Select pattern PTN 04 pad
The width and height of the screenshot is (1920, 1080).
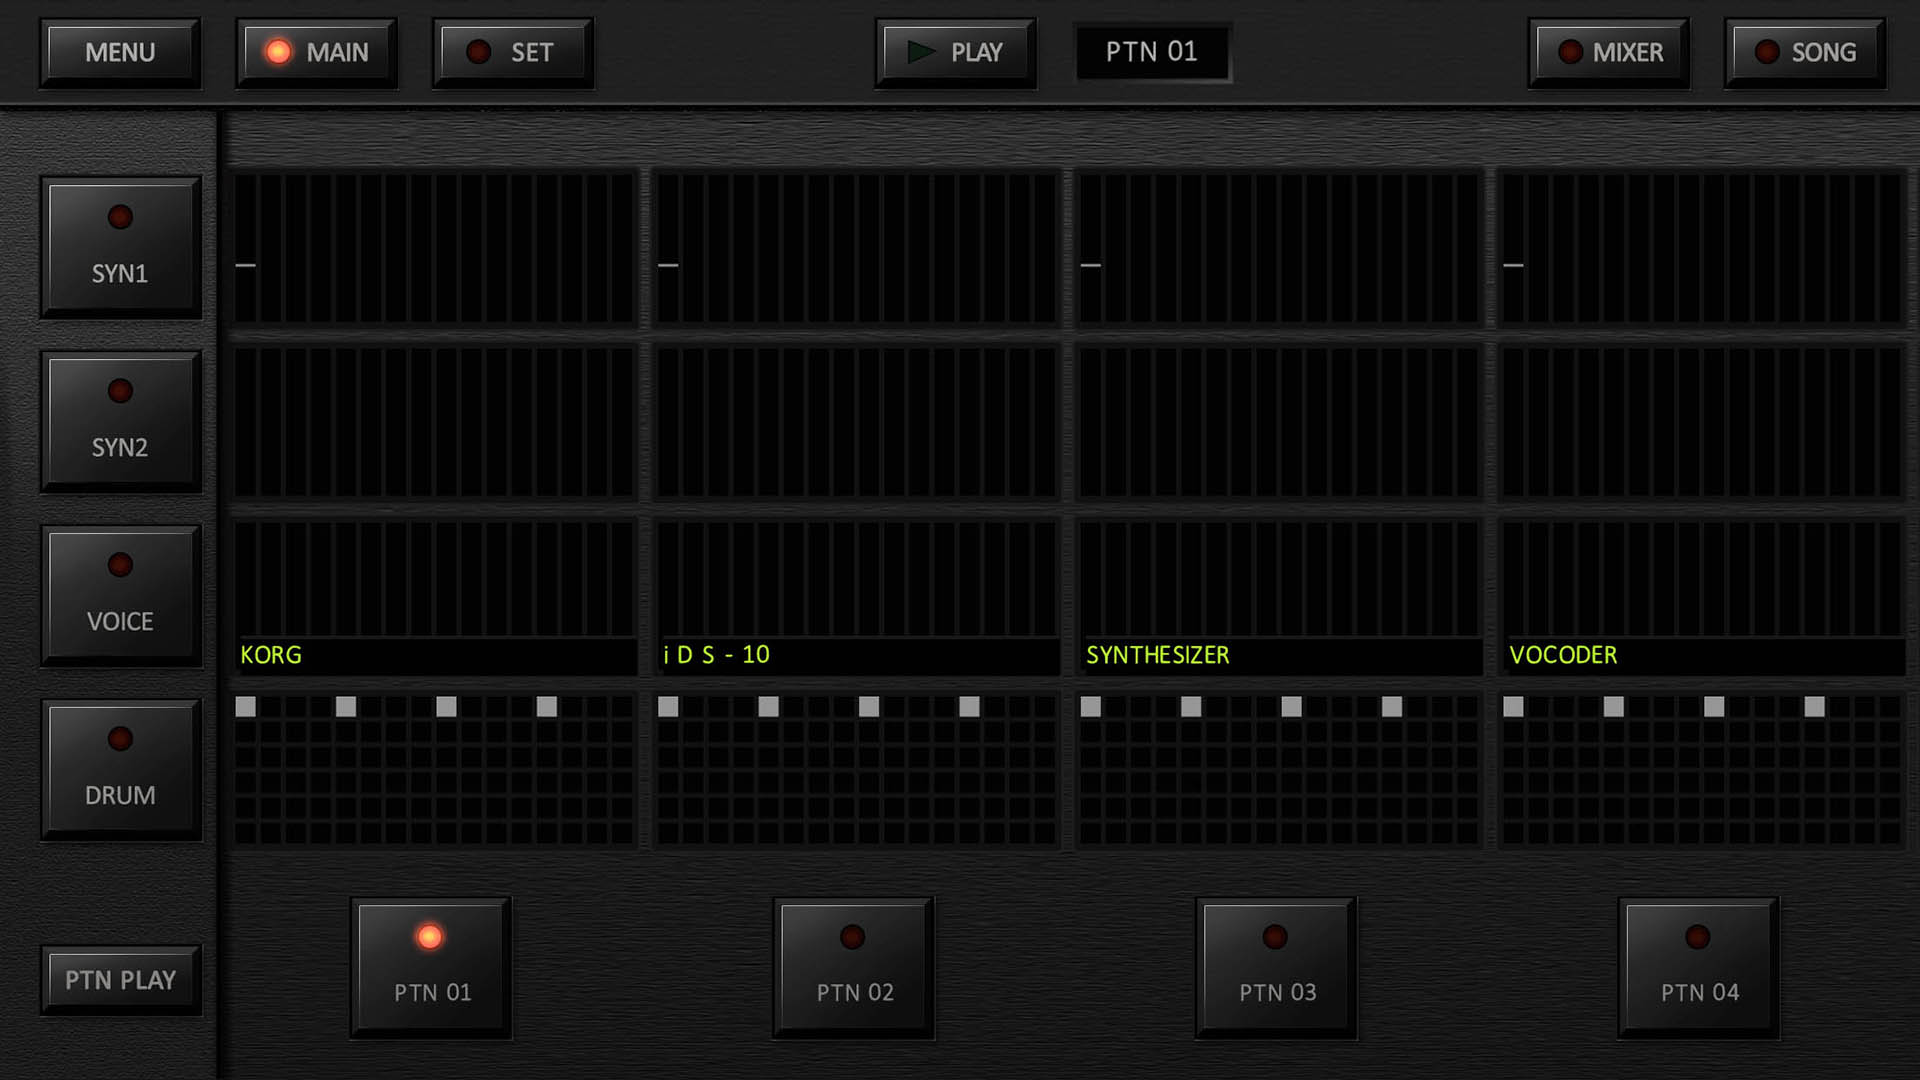(x=1699, y=967)
